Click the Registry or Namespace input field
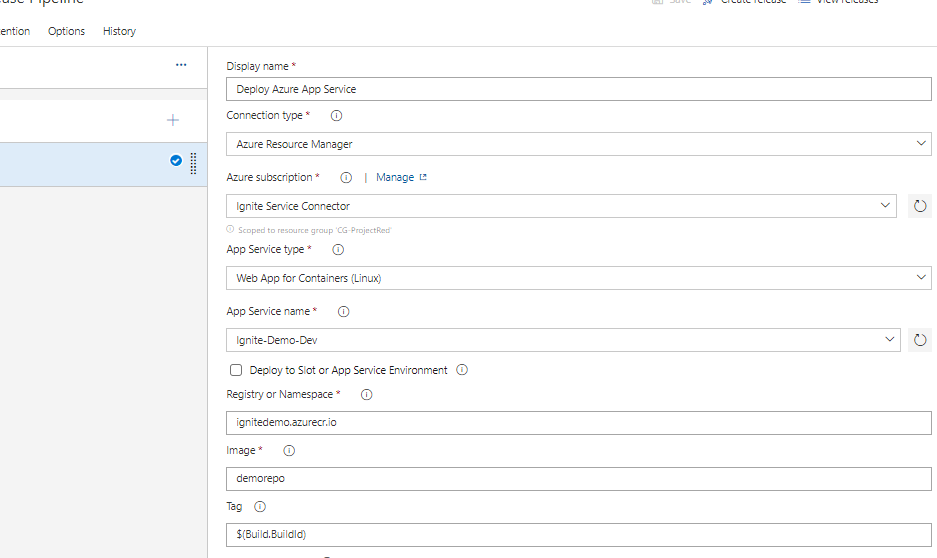Viewport: 937px width, 558px height. [x=578, y=422]
